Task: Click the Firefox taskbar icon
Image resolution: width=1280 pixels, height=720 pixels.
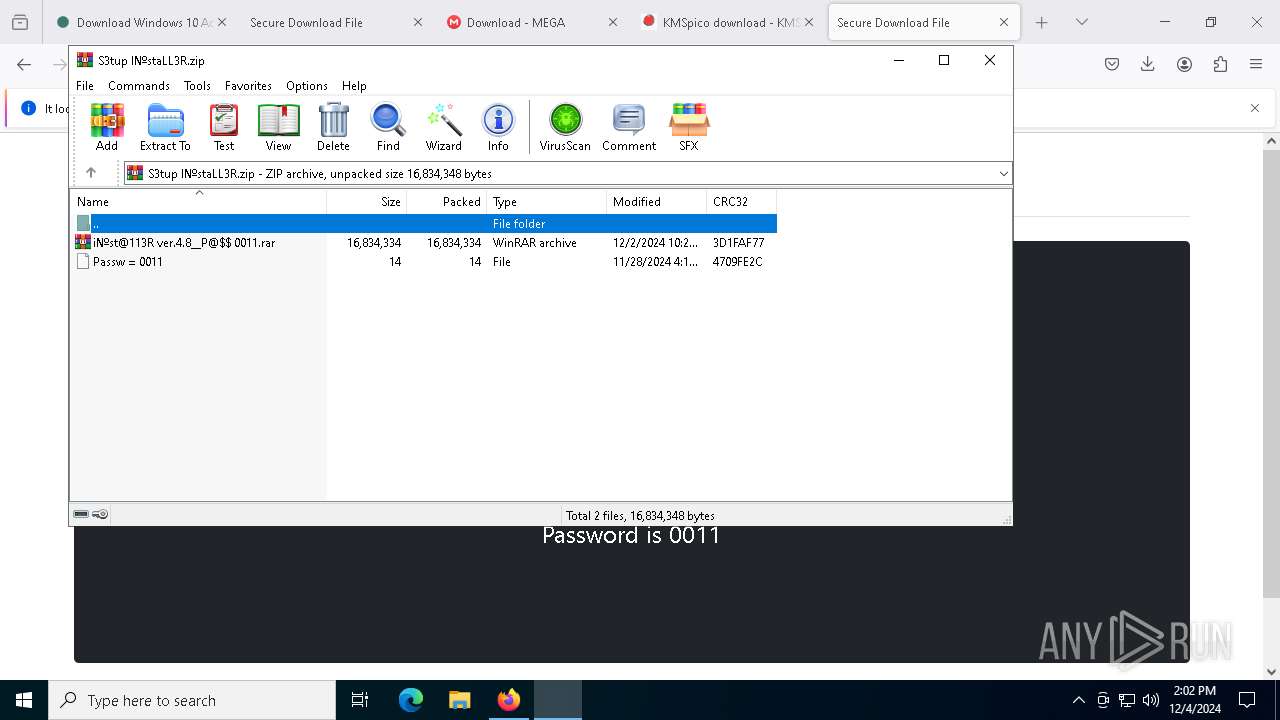Action: pos(509,700)
